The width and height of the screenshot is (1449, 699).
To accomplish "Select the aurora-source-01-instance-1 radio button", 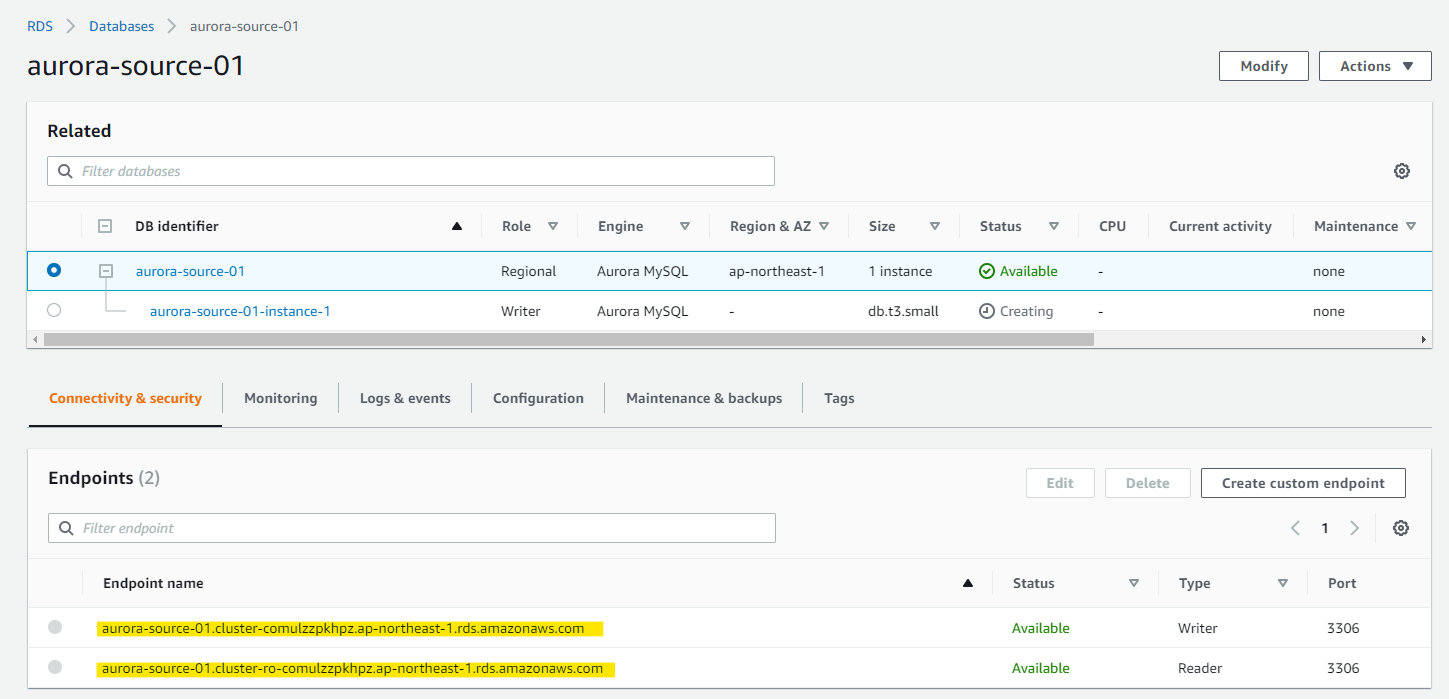I will pyautogui.click(x=54, y=310).
